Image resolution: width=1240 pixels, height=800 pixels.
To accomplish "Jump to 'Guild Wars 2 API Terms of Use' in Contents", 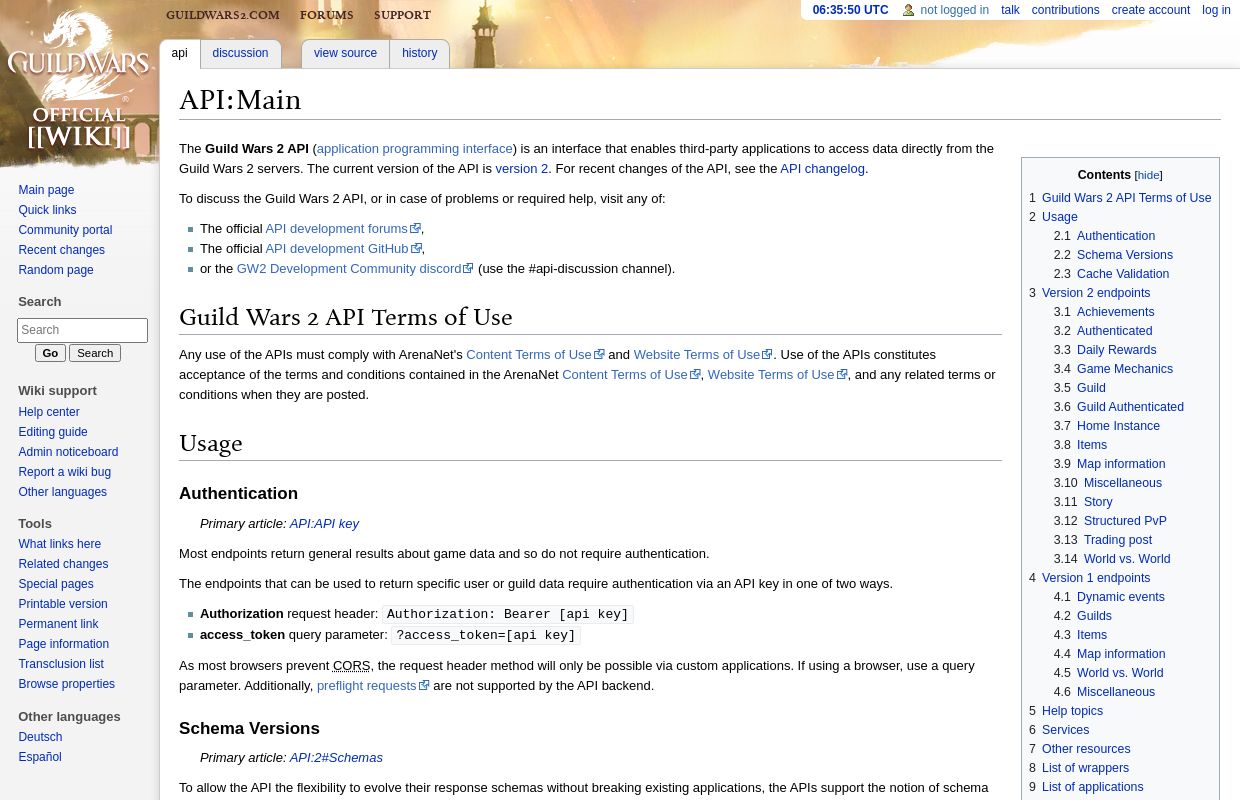I will [1126, 198].
